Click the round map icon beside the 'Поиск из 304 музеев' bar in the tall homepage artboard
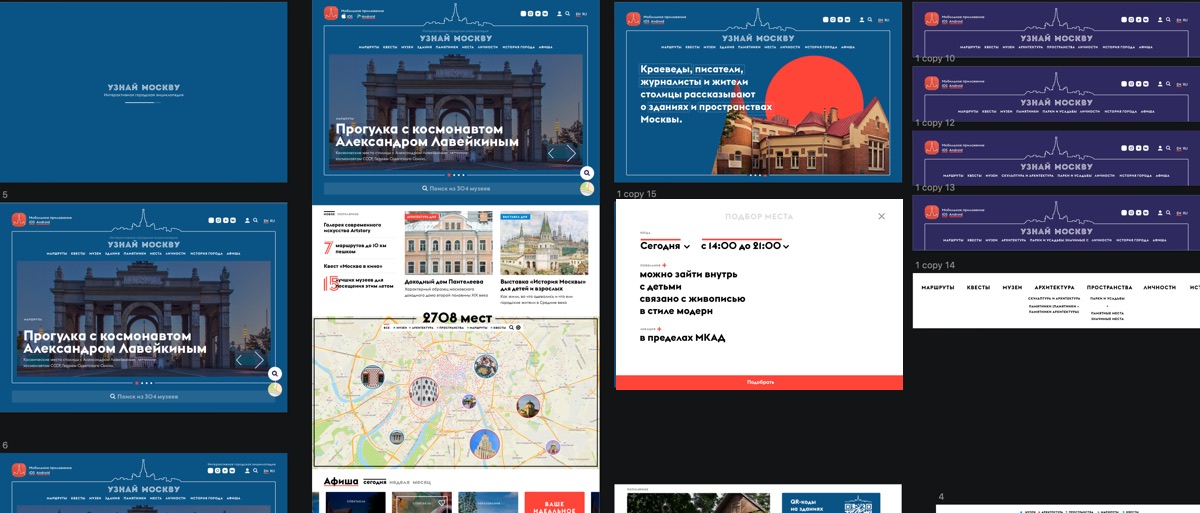This screenshot has width=1200, height=513. tap(588, 188)
